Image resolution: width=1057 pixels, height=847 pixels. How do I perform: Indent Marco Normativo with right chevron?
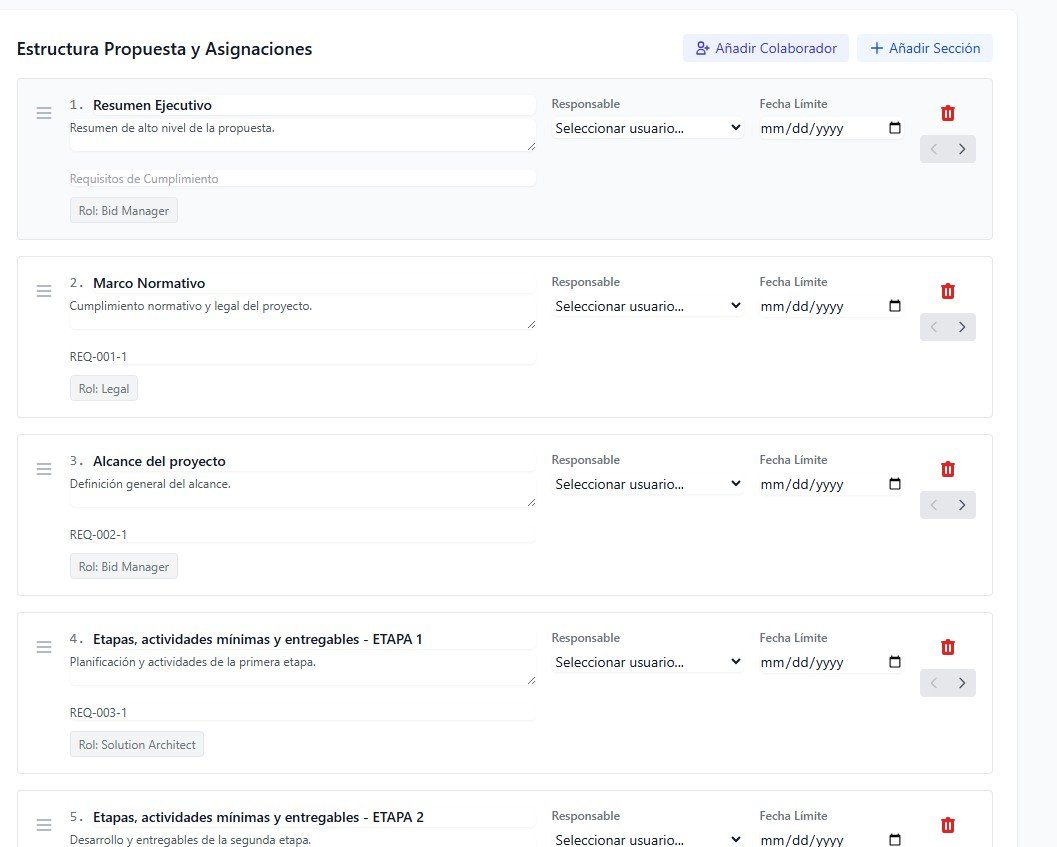[x=962, y=327]
